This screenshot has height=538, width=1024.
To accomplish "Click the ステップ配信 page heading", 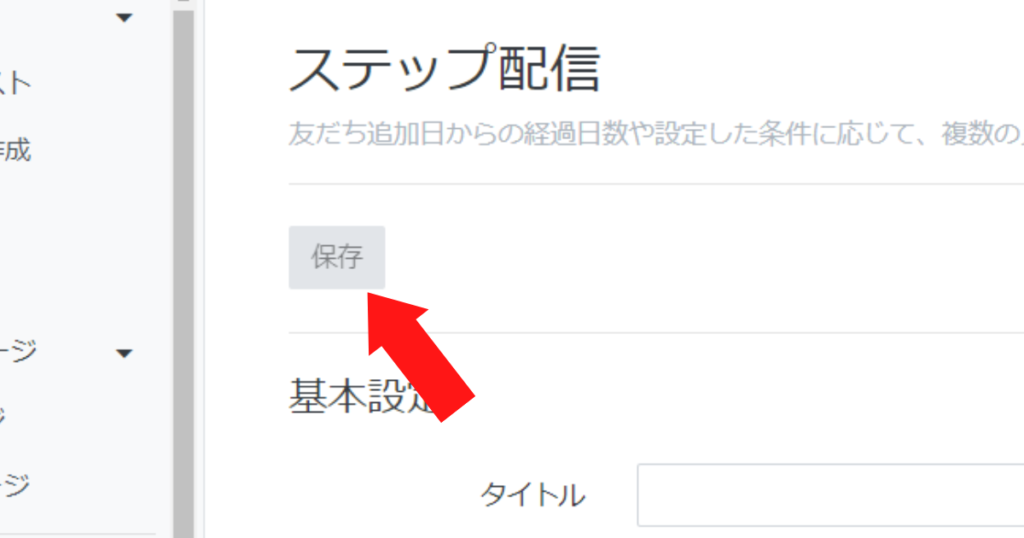I will coord(444,69).
